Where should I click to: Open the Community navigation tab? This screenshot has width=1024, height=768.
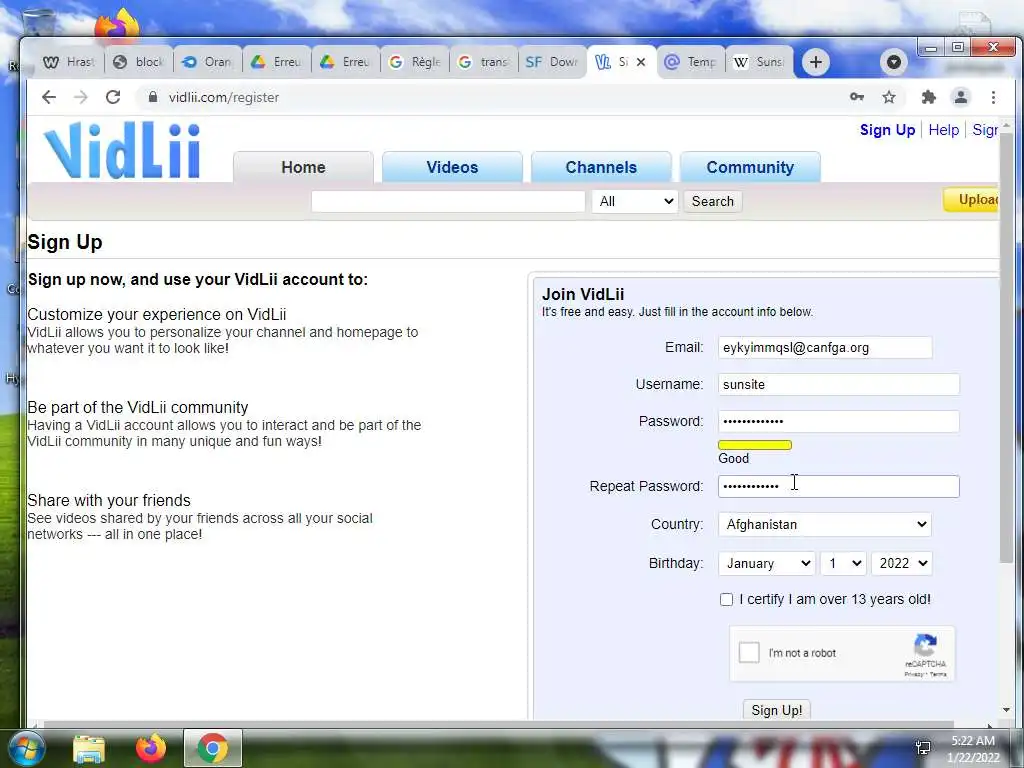point(750,167)
